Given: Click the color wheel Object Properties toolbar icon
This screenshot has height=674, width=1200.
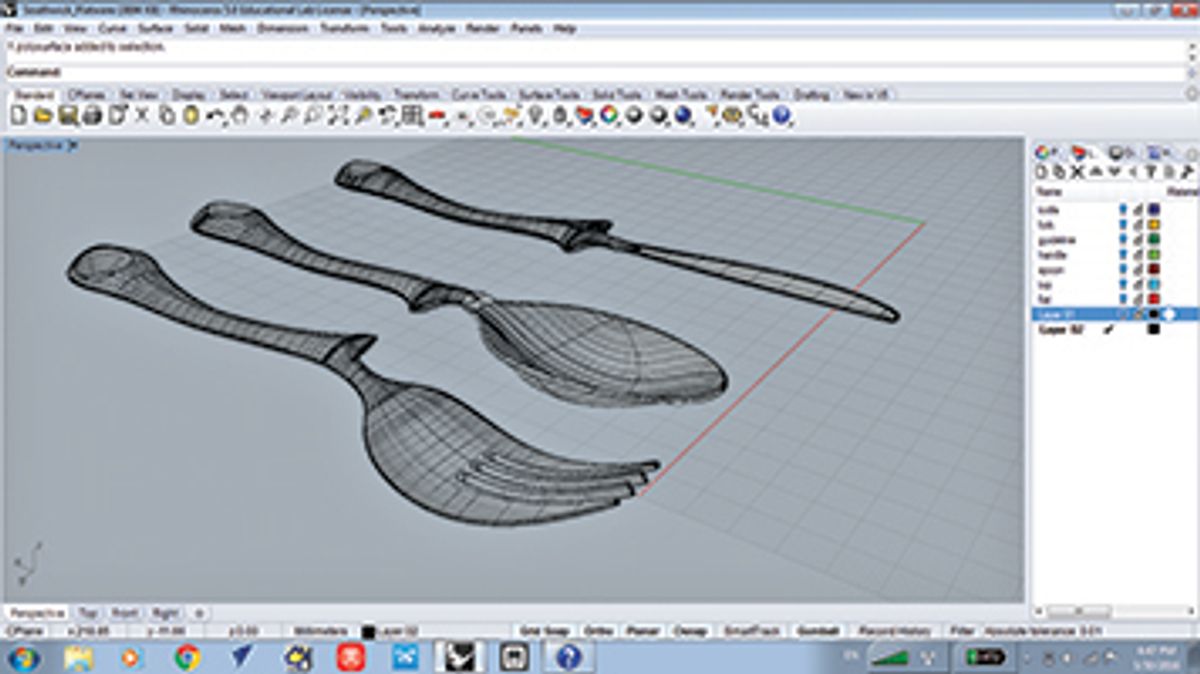Looking at the screenshot, I should point(609,116).
